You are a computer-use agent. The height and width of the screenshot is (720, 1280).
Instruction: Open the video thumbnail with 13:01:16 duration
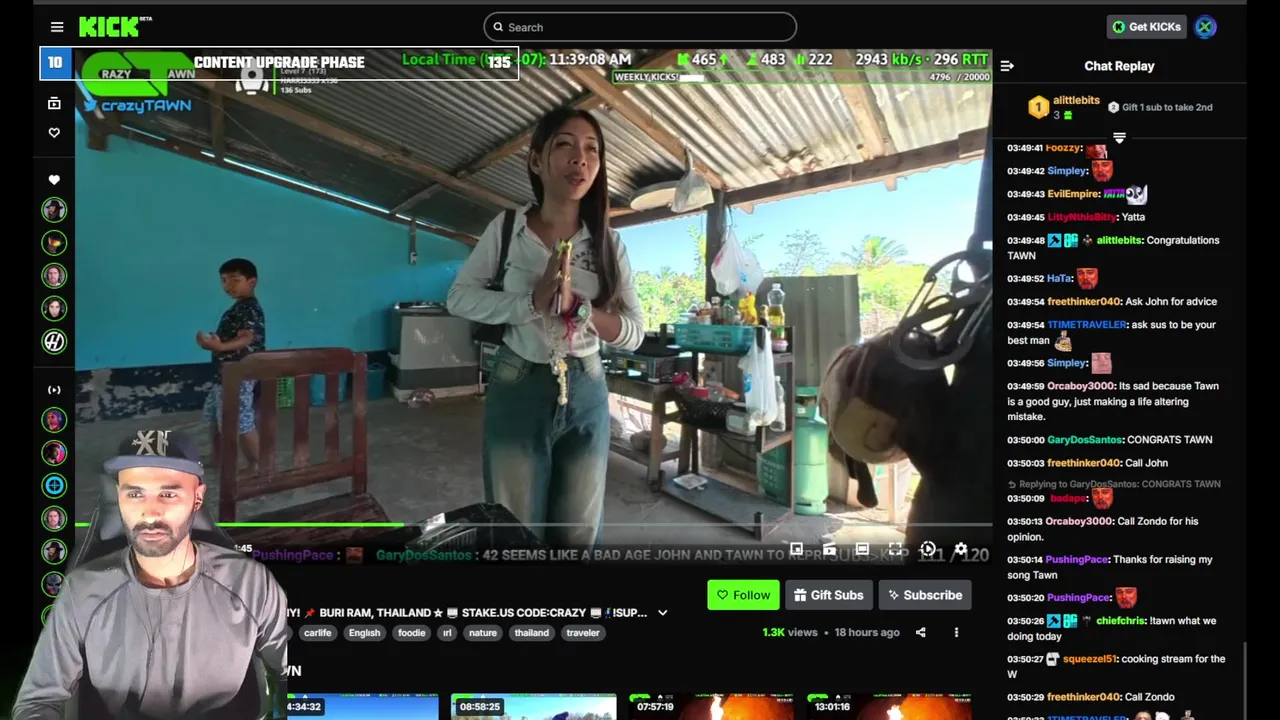(888, 706)
